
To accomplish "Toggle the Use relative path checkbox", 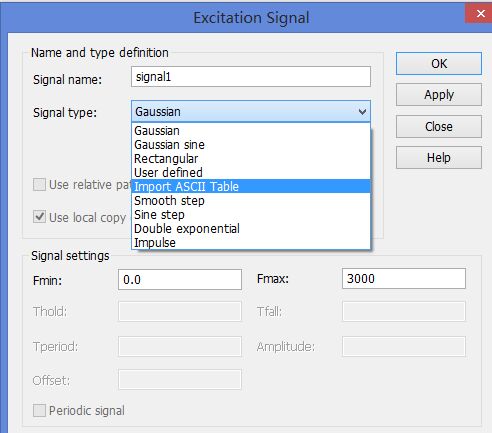I will click(x=39, y=184).
